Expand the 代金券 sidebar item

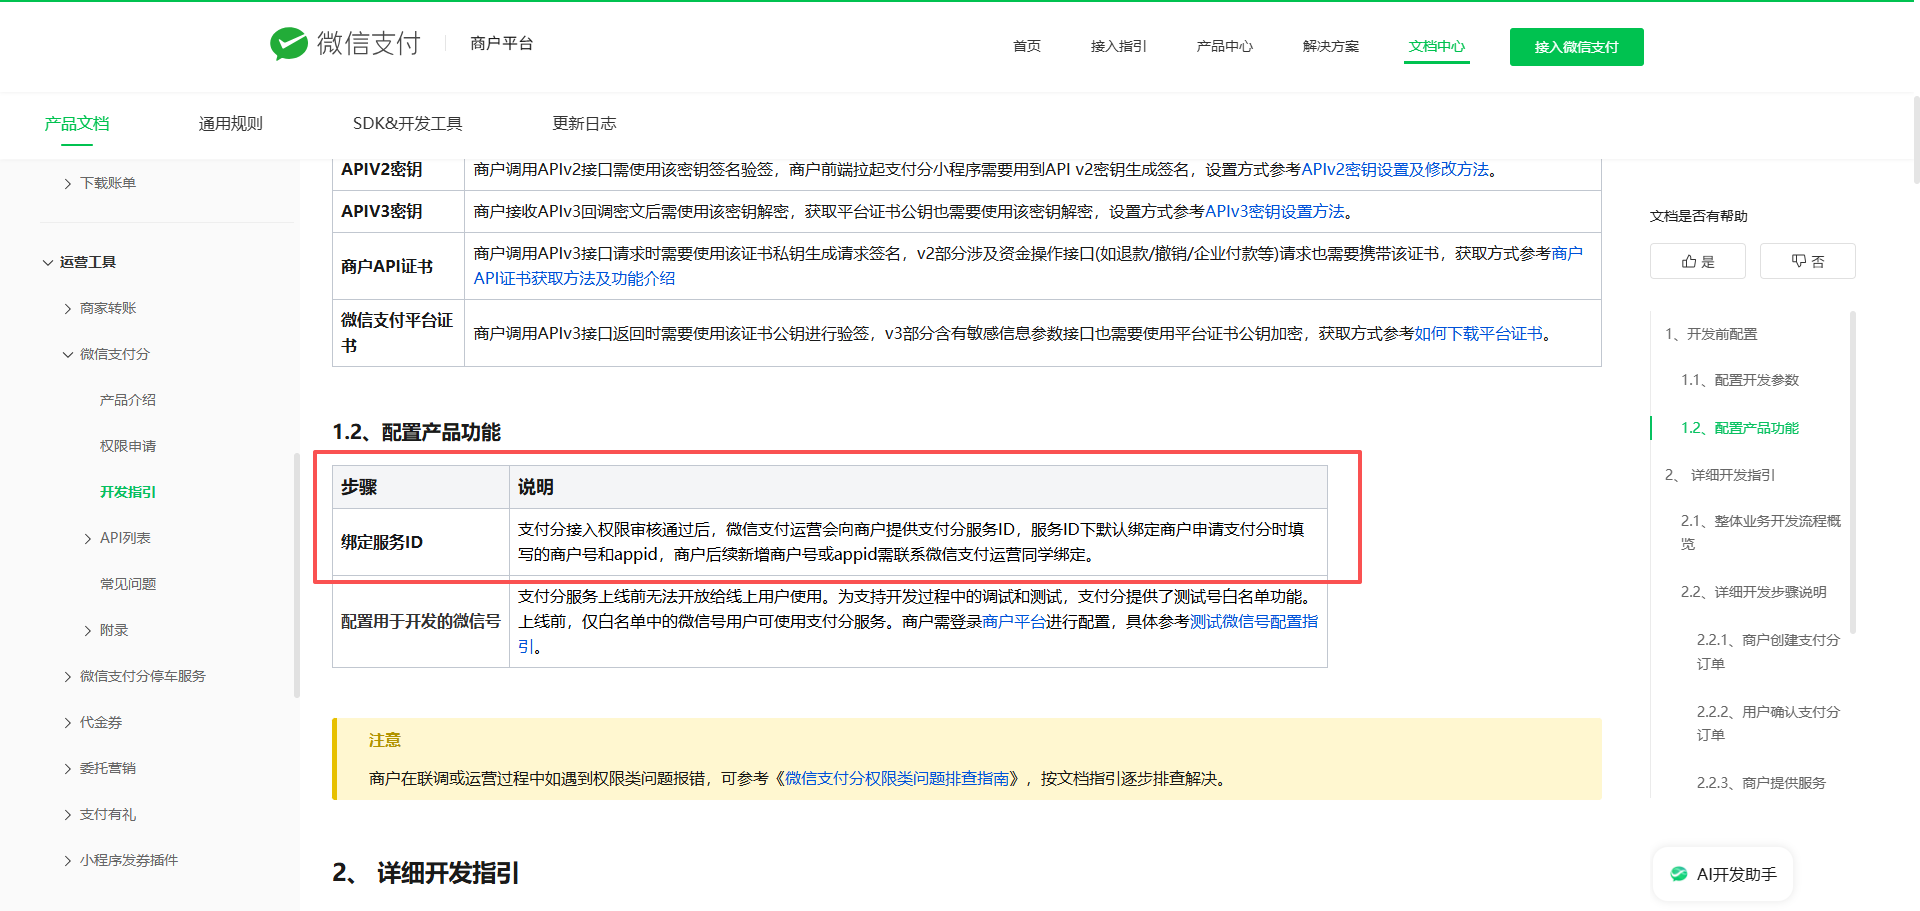[x=68, y=722]
